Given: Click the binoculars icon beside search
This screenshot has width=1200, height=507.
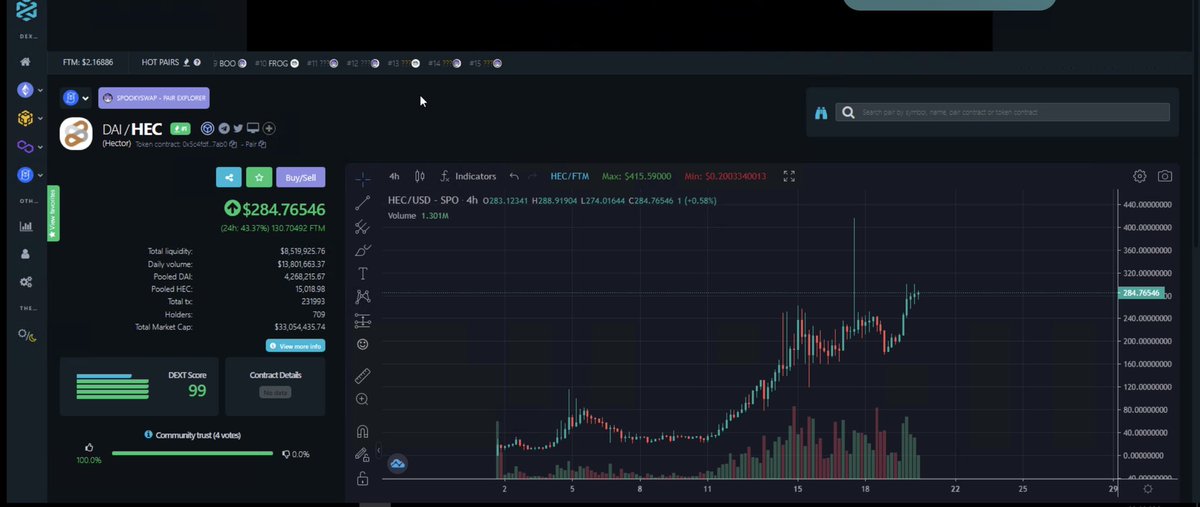Looking at the screenshot, I should [821, 113].
